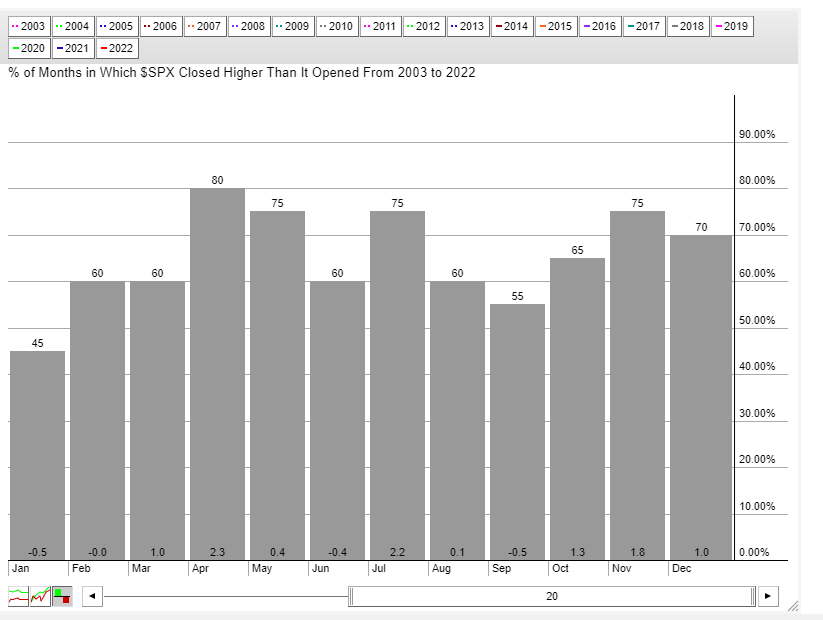This screenshot has height=620, width=823.
Task: Click the September bar showing 55
Action: [x=517, y=432]
